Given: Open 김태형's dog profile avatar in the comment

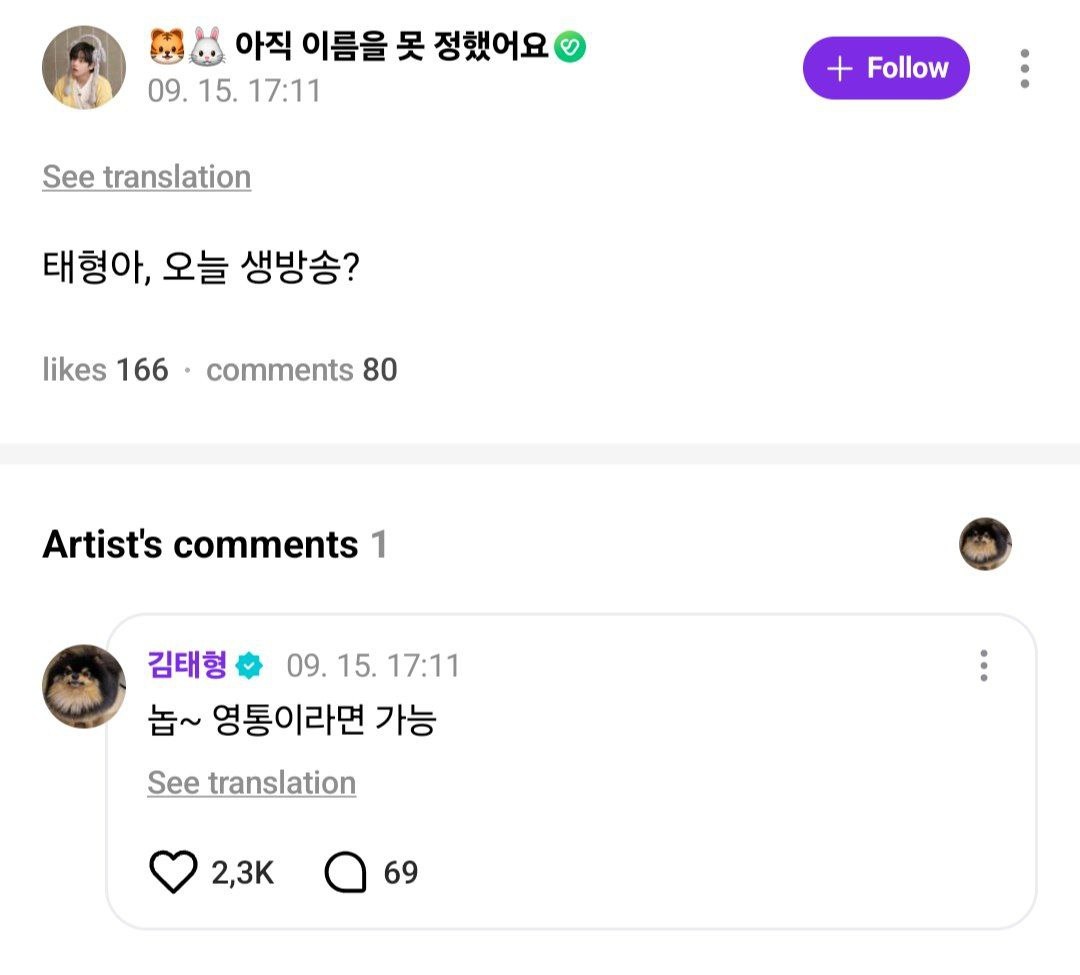Looking at the screenshot, I should click(84, 686).
